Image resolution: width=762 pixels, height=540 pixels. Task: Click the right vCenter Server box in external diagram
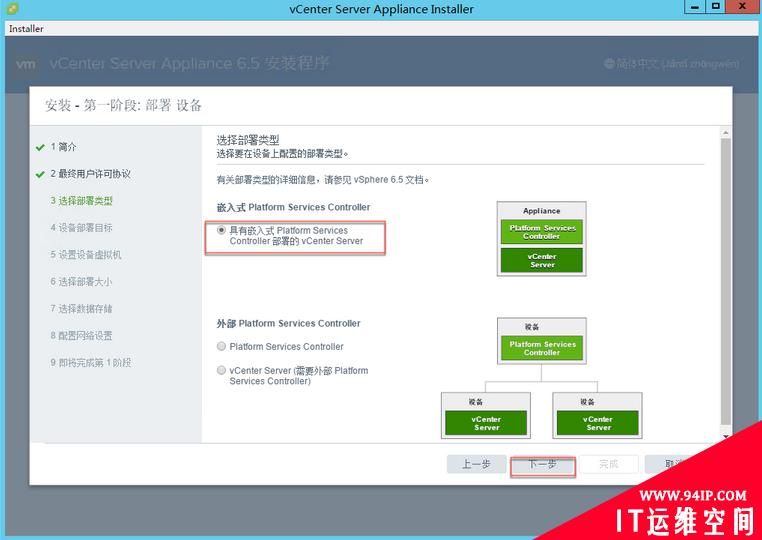tap(598, 423)
